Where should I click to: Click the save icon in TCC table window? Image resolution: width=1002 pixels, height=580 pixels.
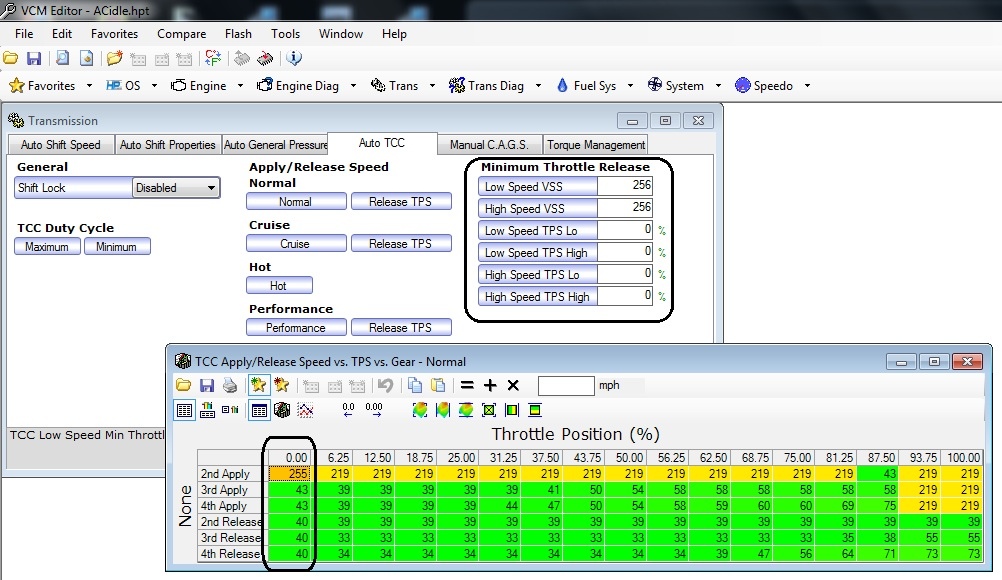tap(207, 385)
